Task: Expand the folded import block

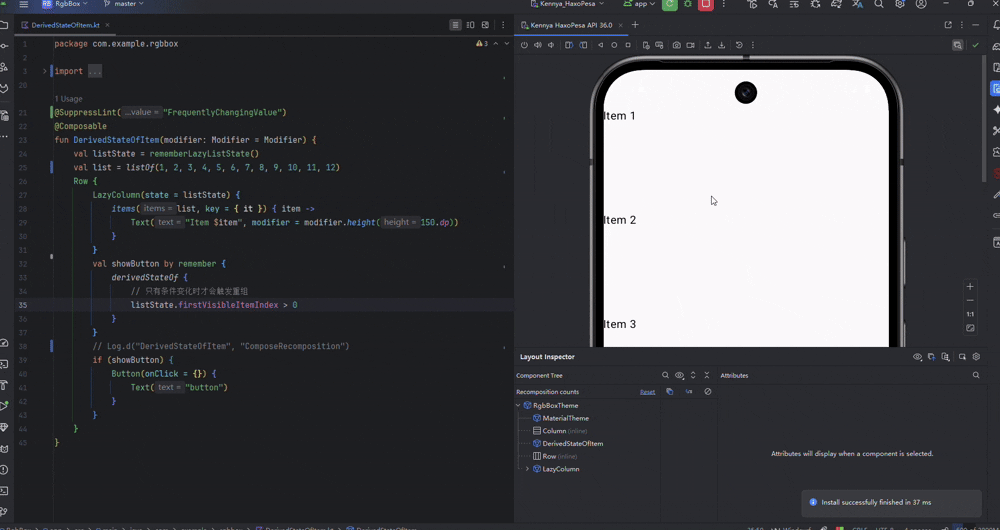Action: (45, 71)
